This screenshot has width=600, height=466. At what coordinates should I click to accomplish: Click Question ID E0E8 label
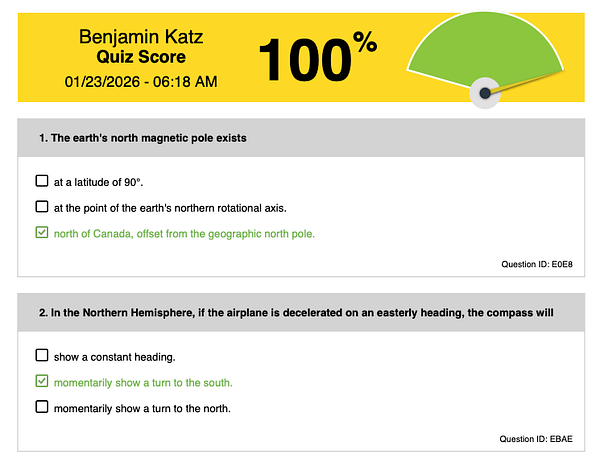(536, 265)
